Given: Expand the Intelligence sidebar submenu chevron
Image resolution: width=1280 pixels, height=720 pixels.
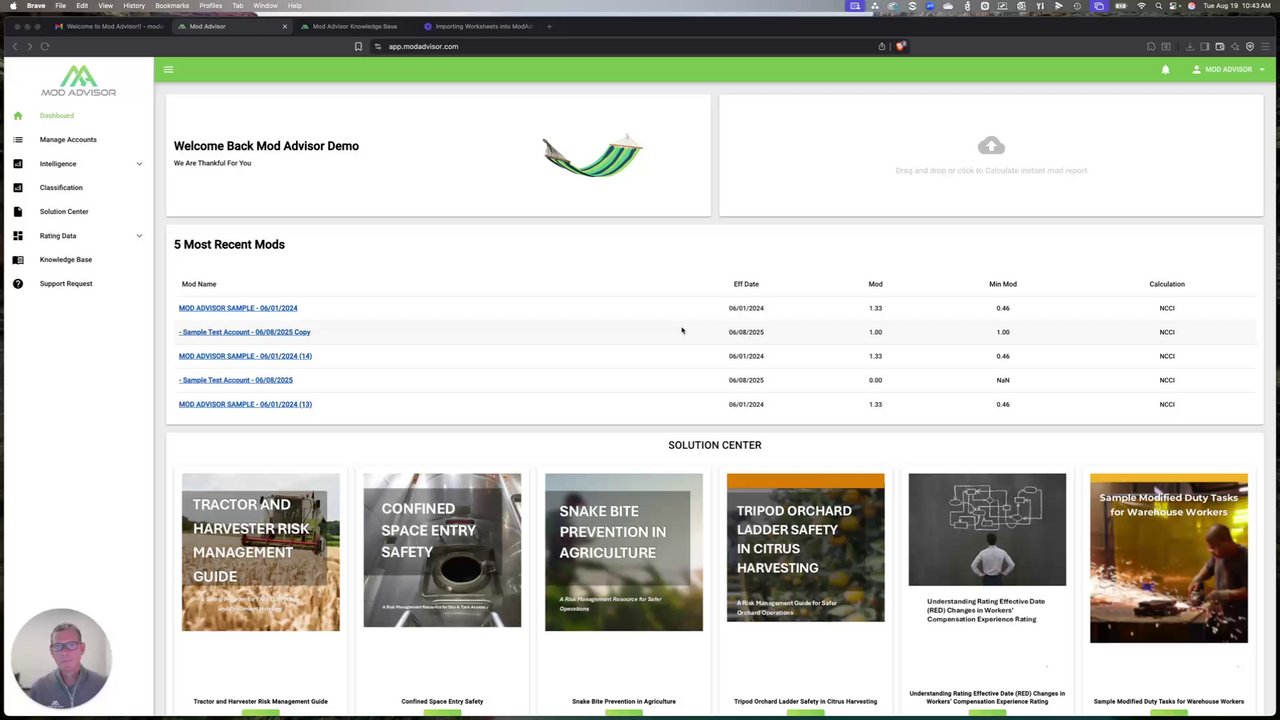Looking at the screenshot, I should click(139, 164).
